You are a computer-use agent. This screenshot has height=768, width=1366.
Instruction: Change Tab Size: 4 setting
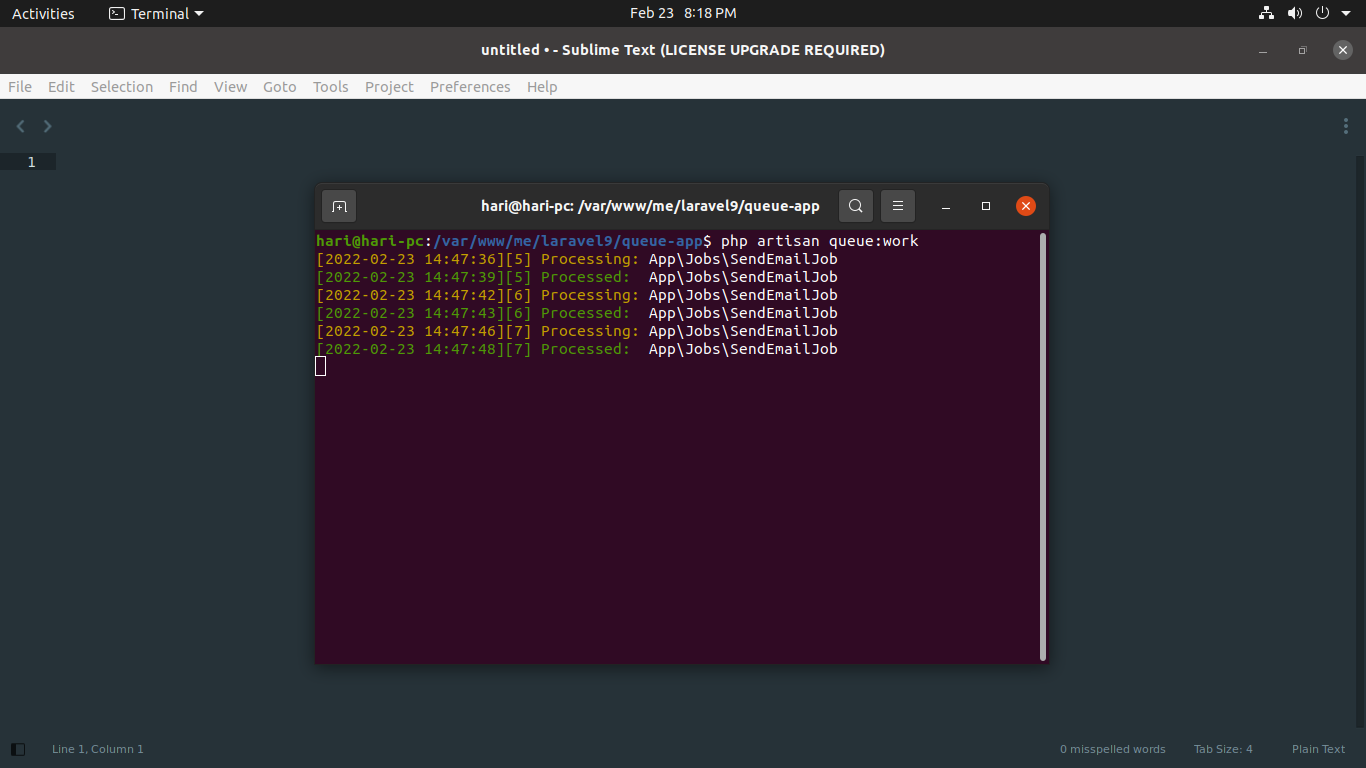[1222, 749]
